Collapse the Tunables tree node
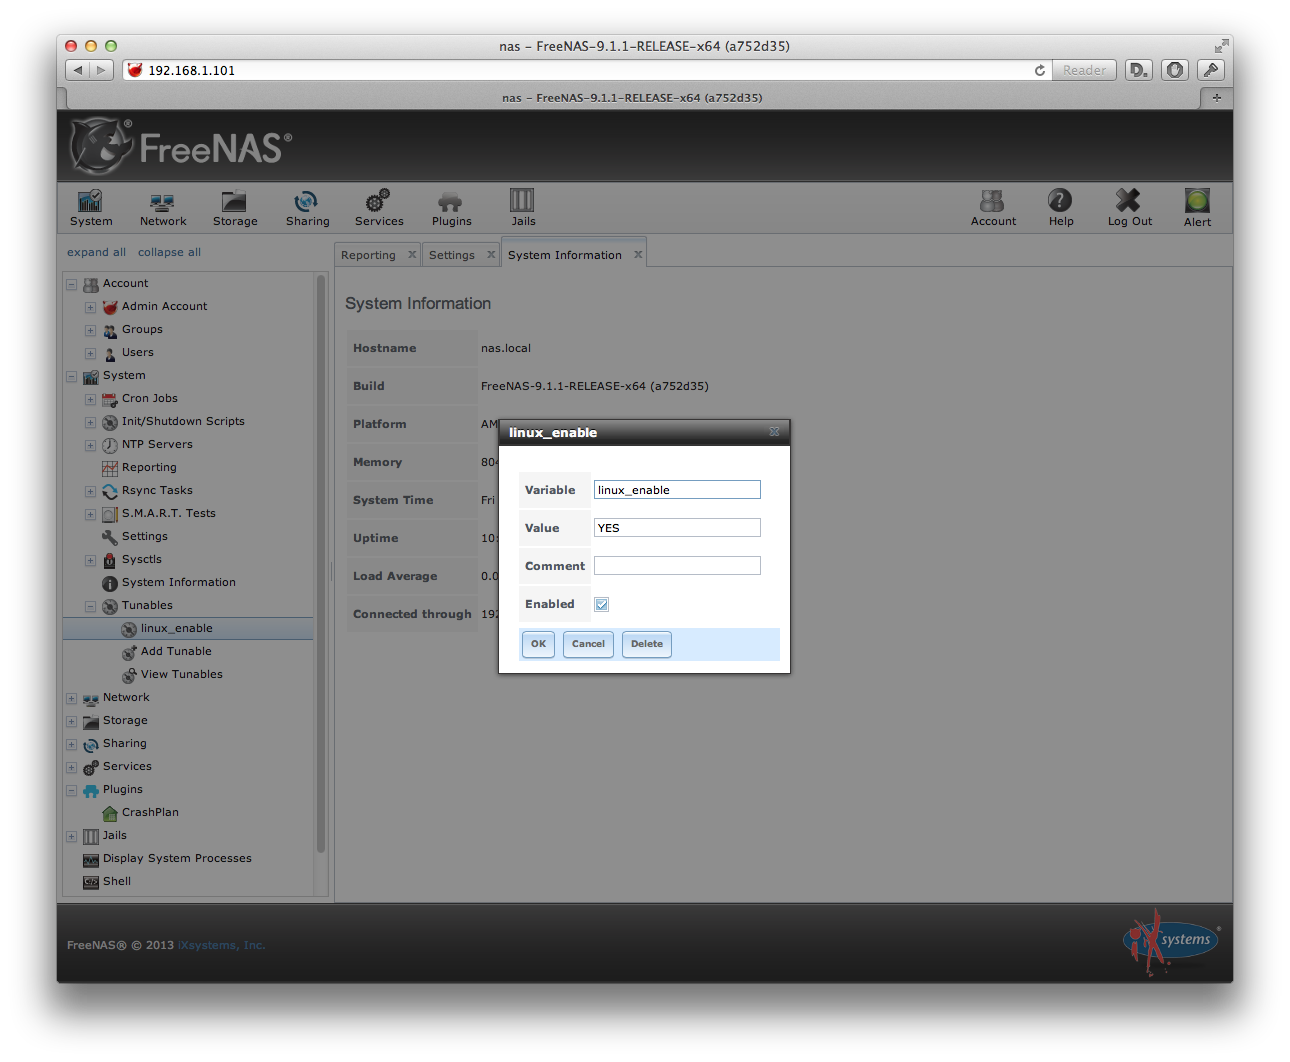 [x=91, y=606]
